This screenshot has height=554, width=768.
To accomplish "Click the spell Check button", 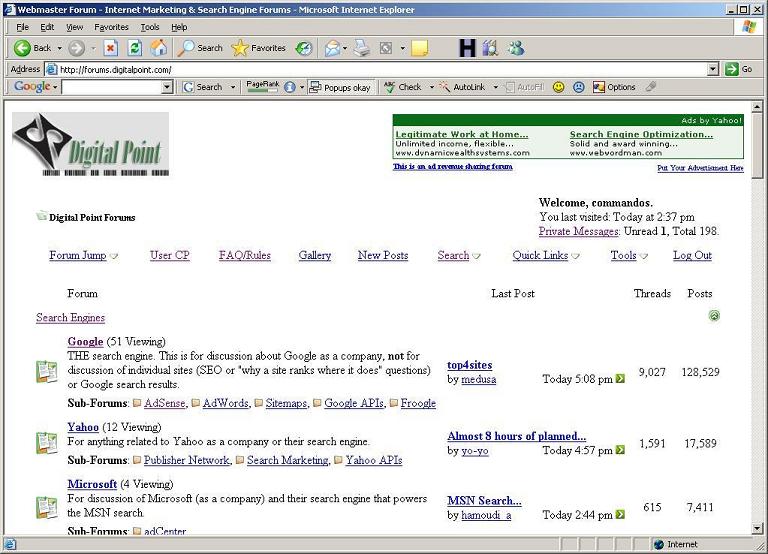I will coord(403,87).
